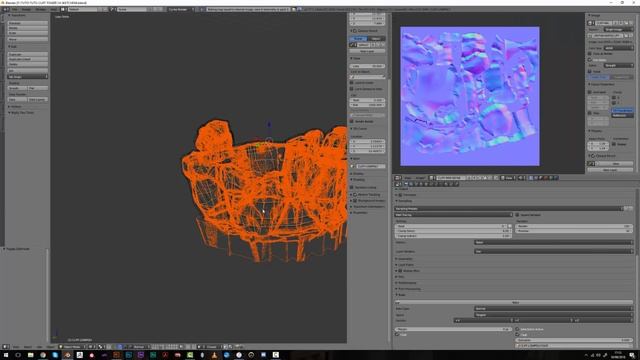Open the viewport shading selector
Image resolution: width=640 pixels, height=360 pixels.
tap(93, 347)
